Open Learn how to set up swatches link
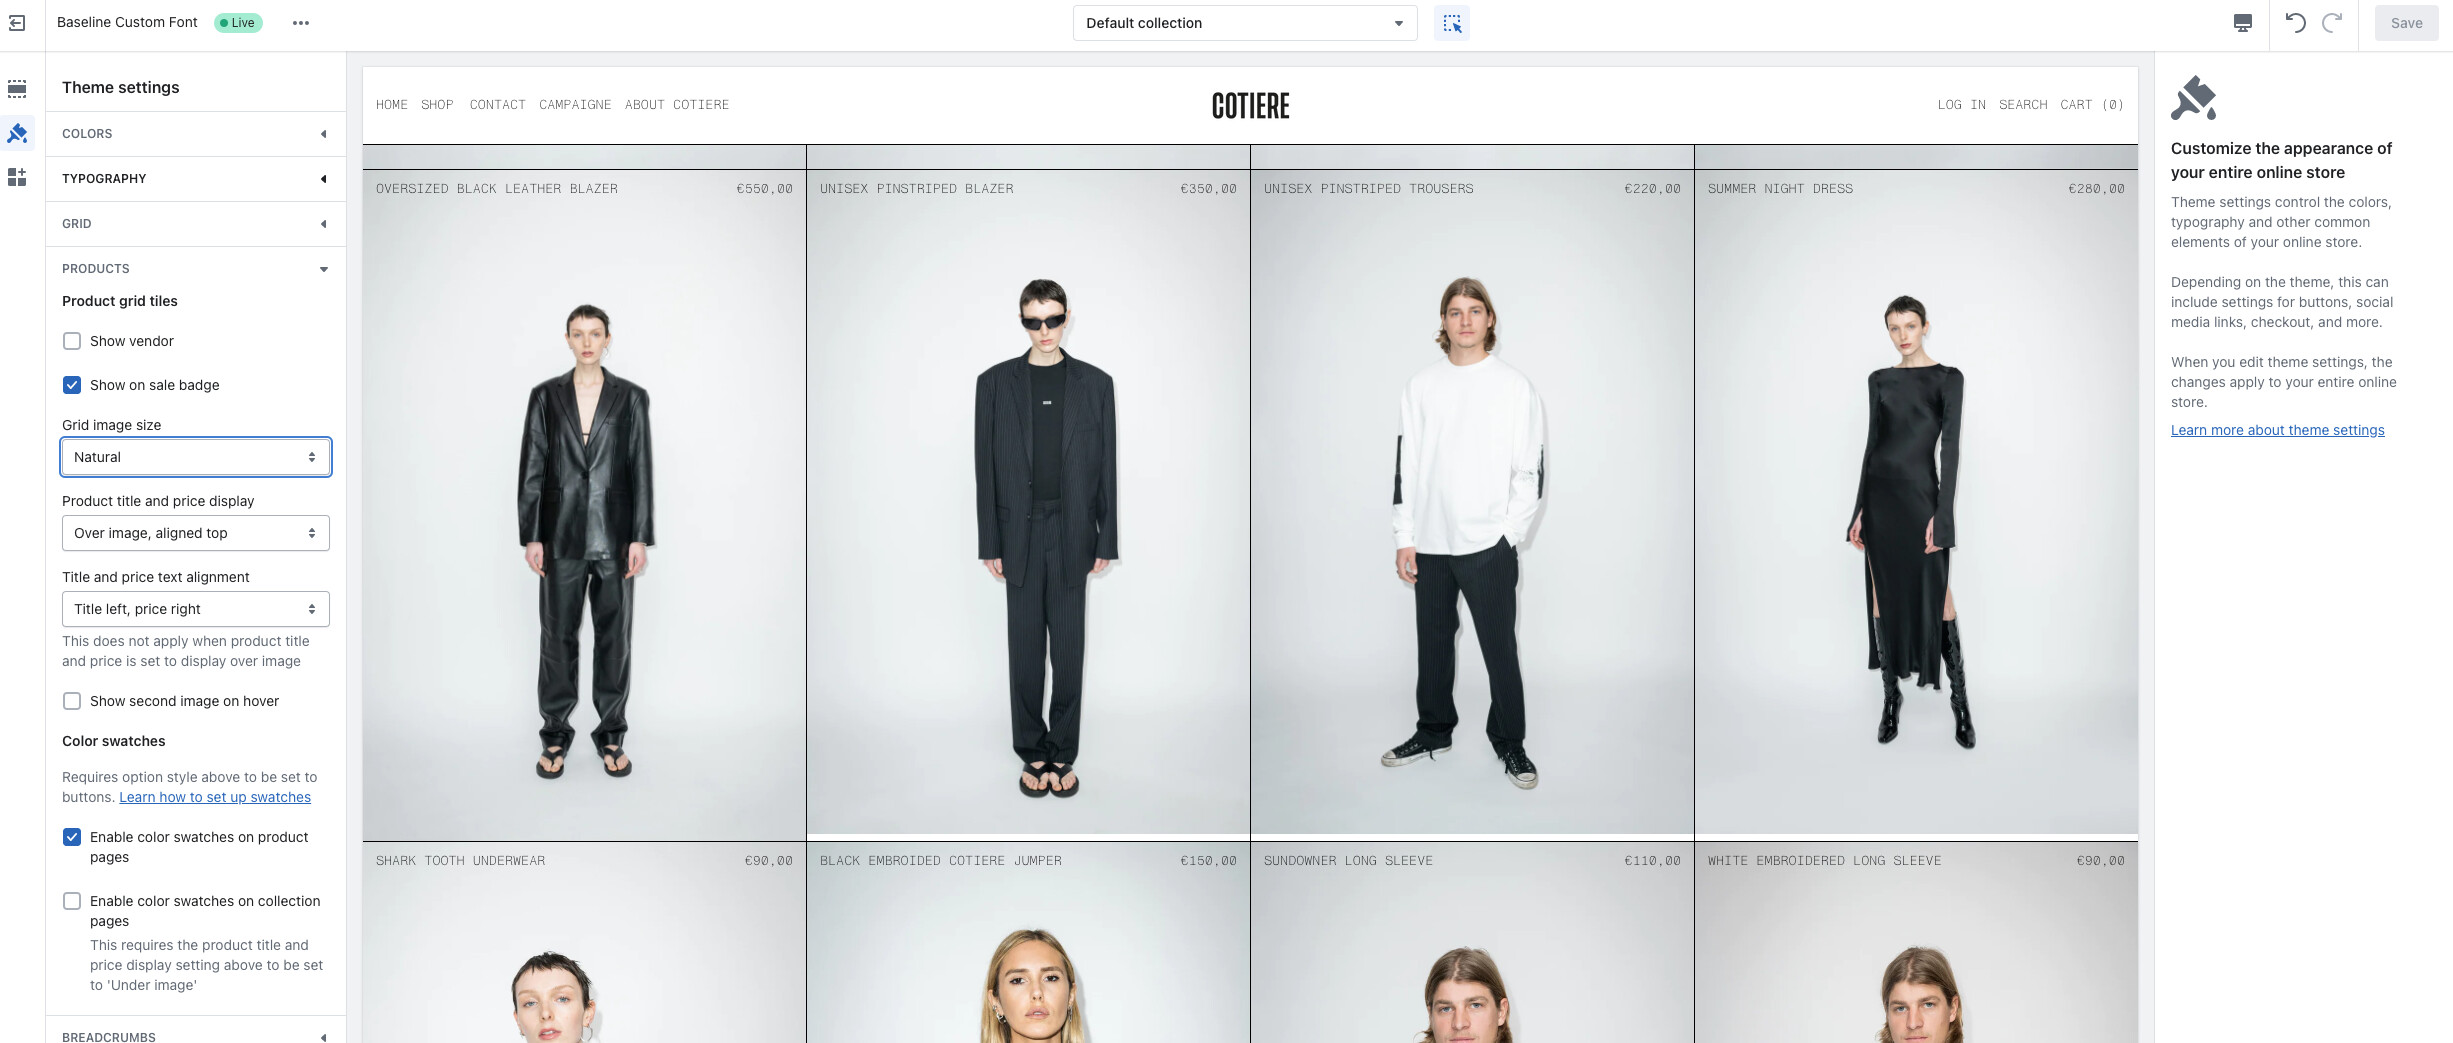Screen dimensions: 2453x1043 click(x=215, y=797)
